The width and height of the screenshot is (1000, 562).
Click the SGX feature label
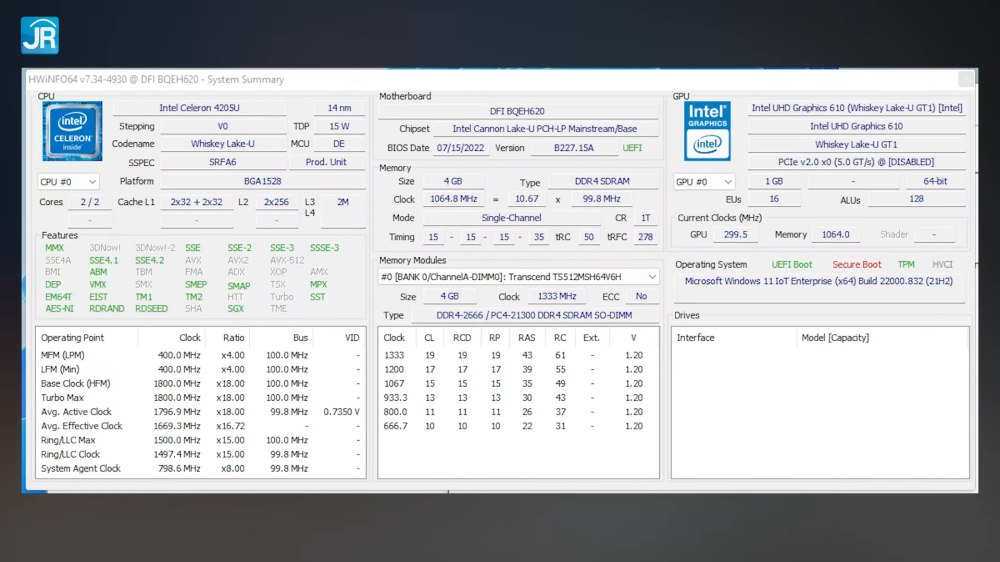(236, 309)
